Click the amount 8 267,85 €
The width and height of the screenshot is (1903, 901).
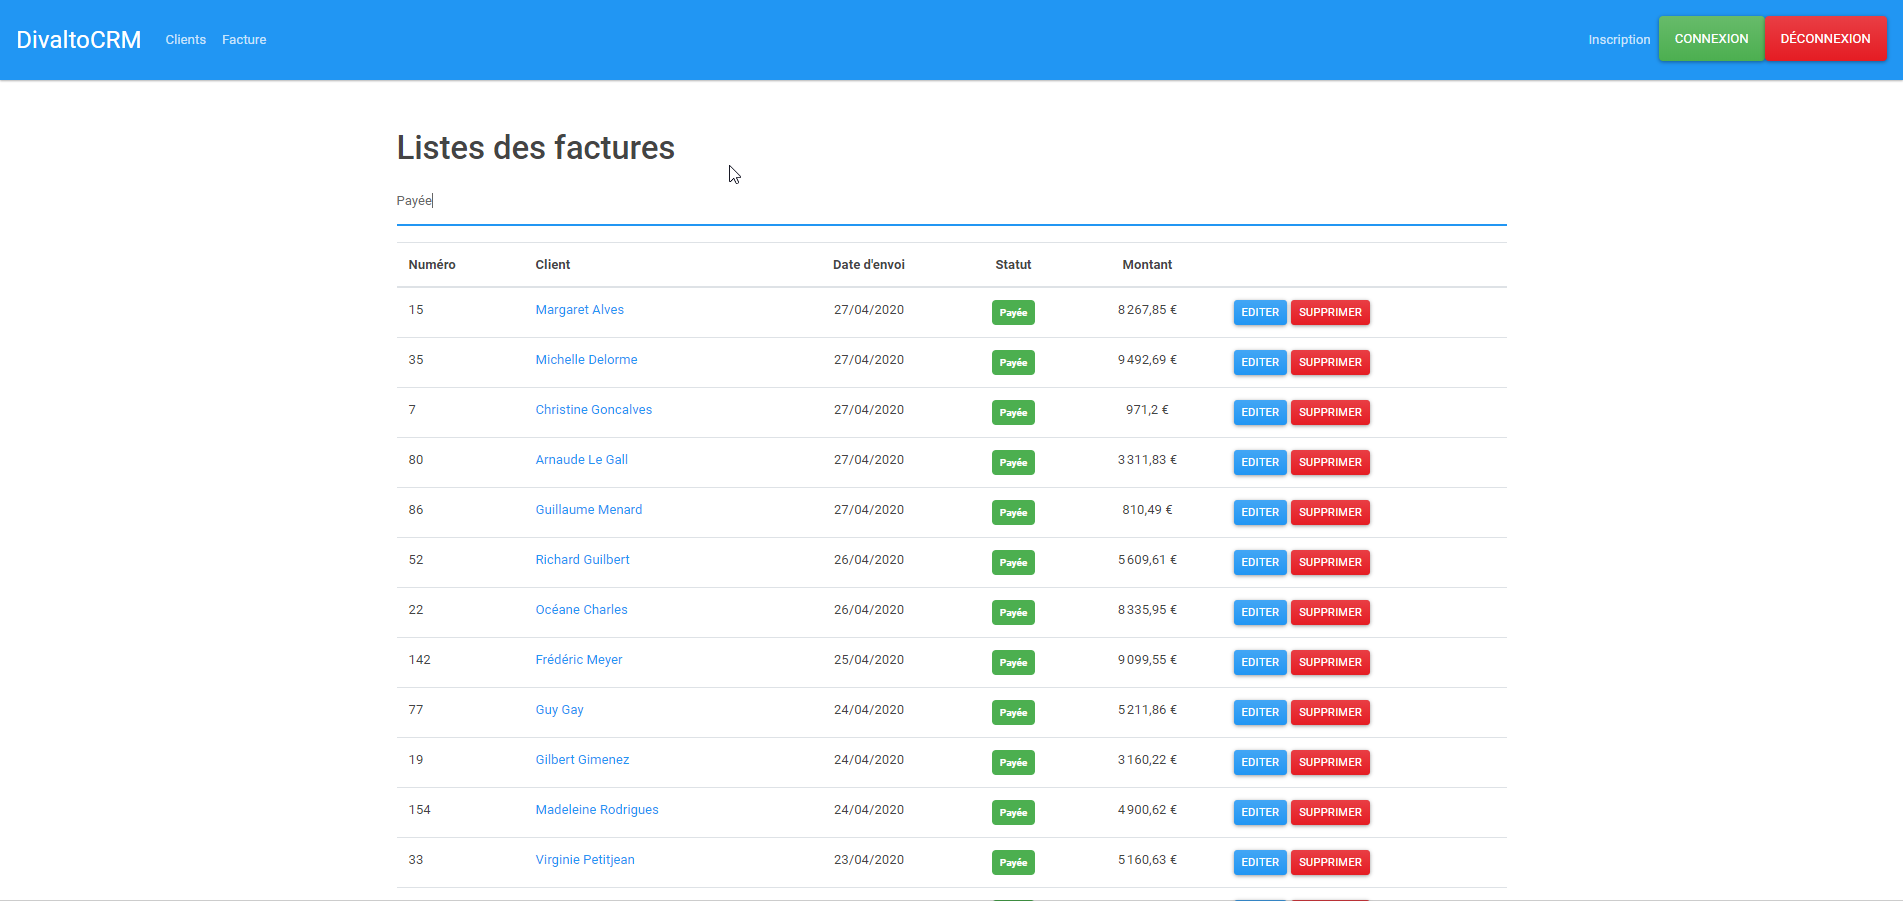1147,310
